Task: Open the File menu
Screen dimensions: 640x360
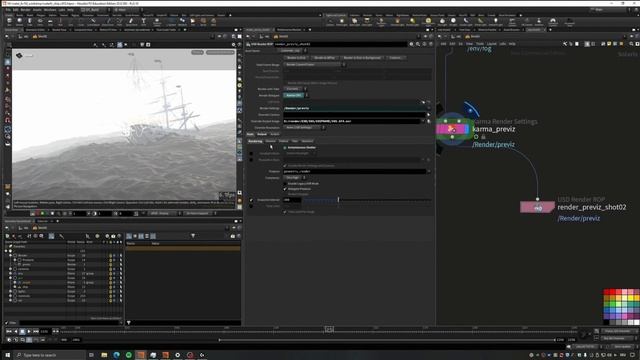Action: click(8, 9)
